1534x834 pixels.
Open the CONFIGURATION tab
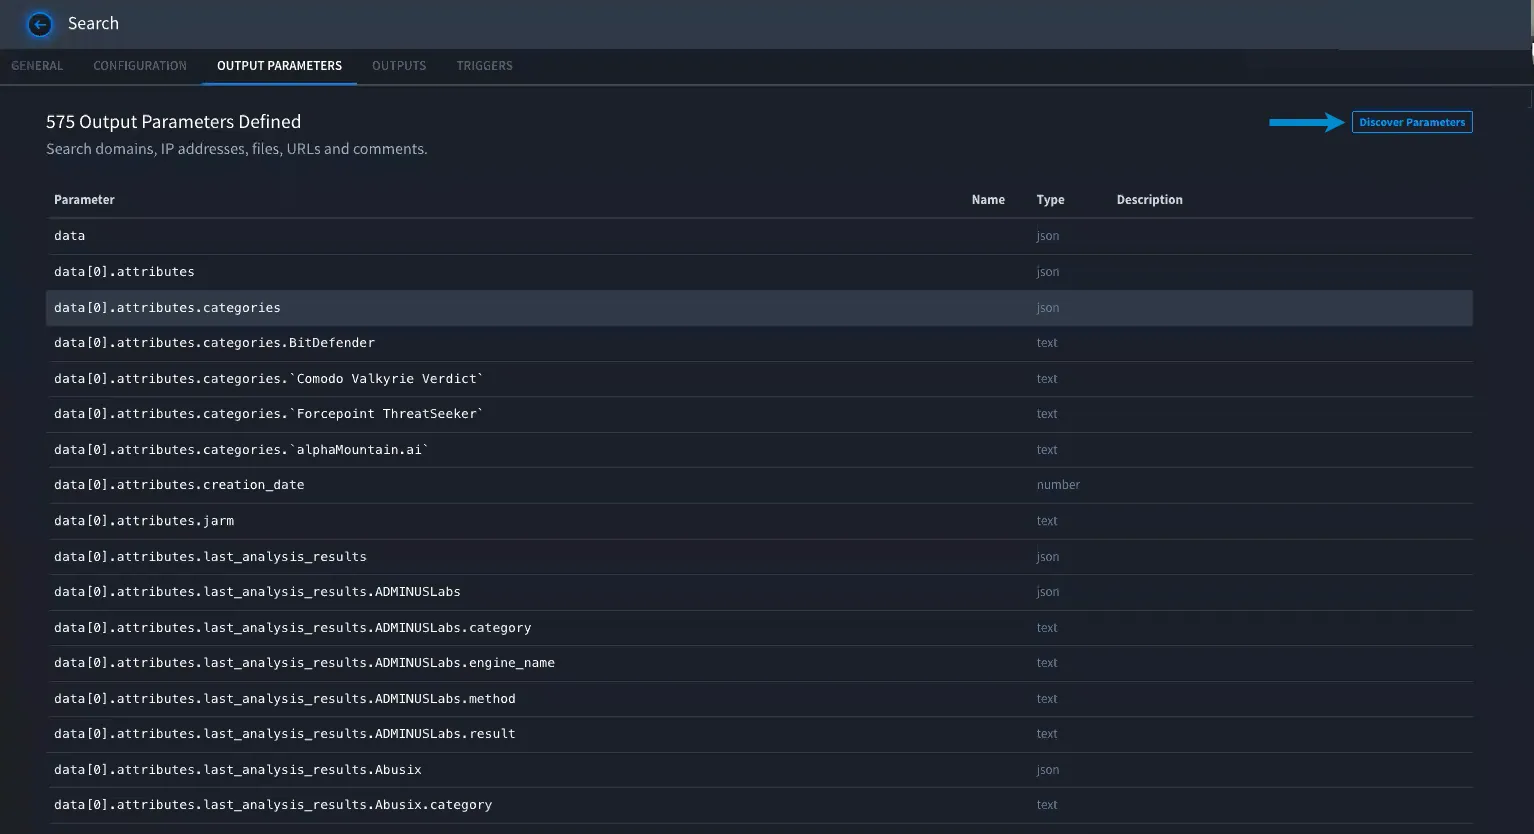[140, 66]
